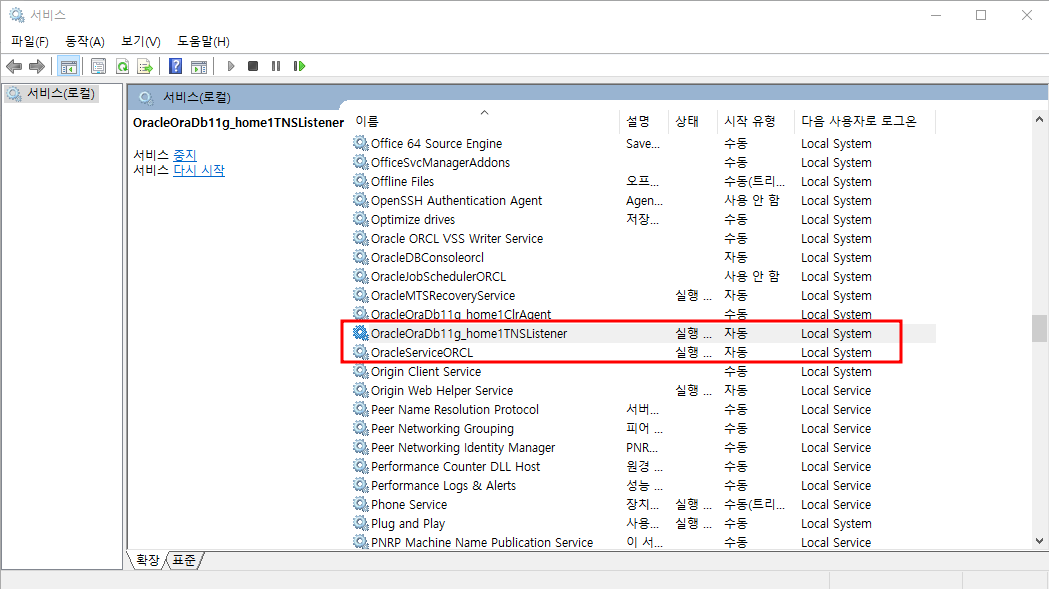Select OracleOraDb11g_home1TNSListener service row

(469, 333)
